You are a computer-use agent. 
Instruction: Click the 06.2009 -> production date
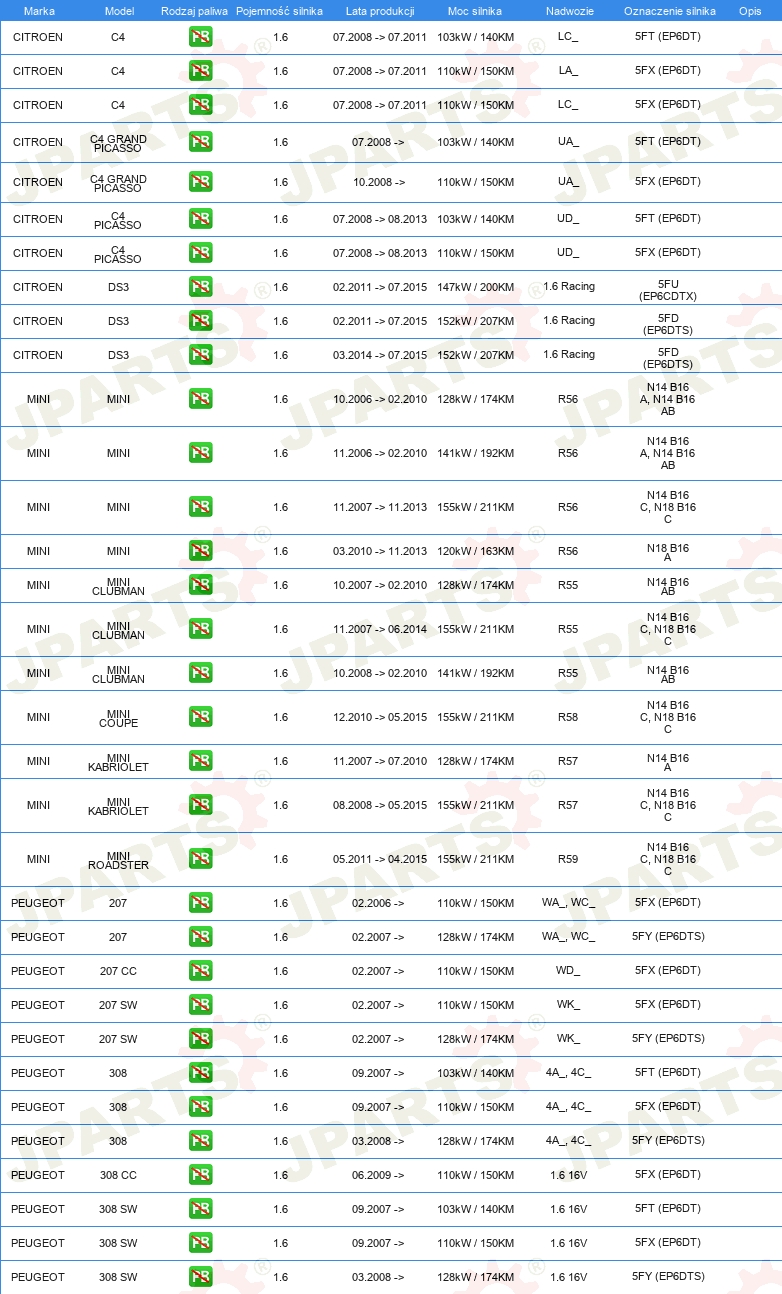click(378, 1175)
